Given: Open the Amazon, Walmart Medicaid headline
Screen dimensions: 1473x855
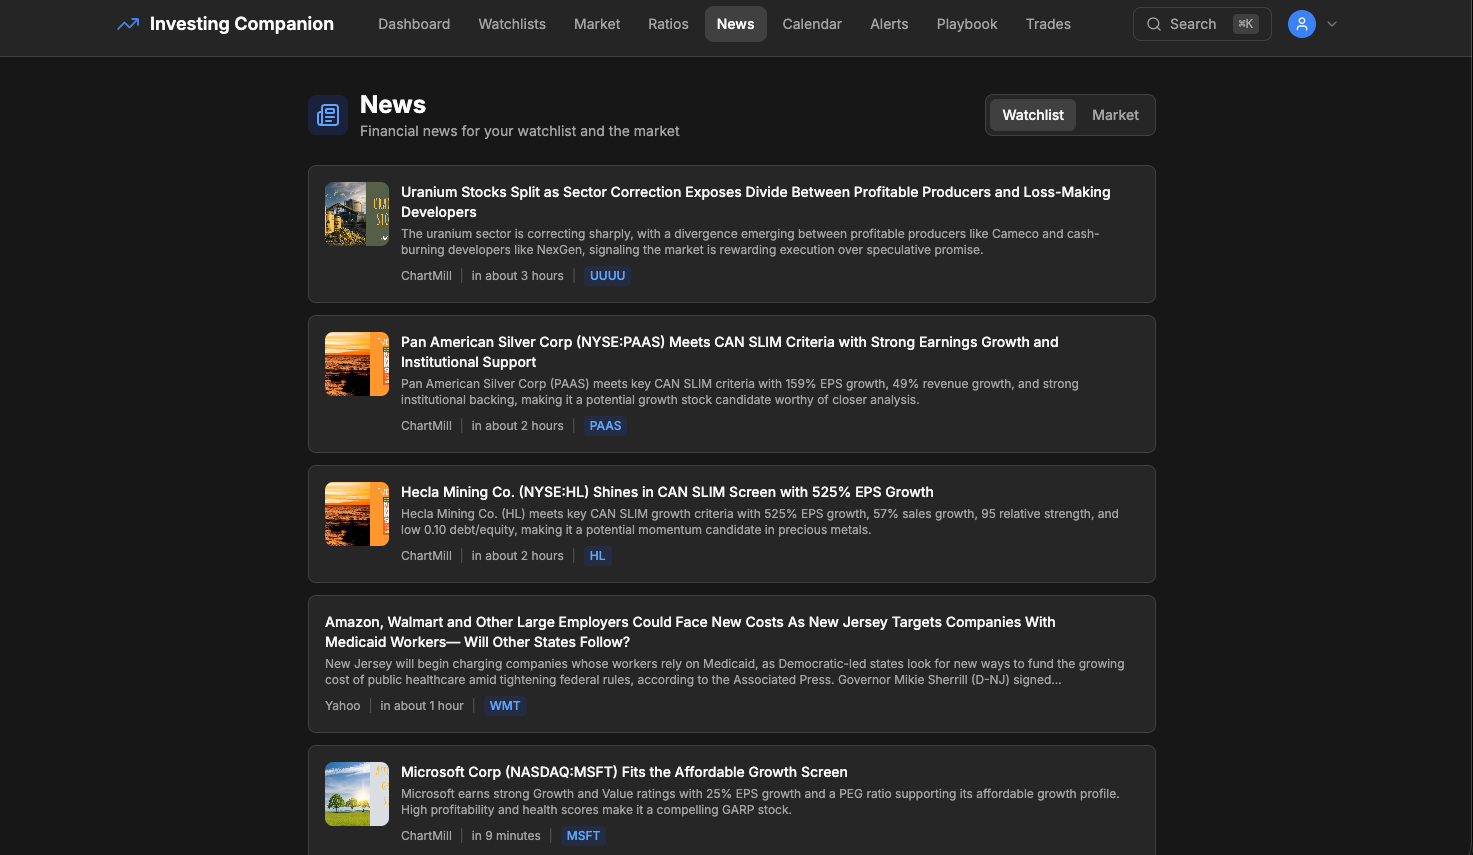Looking at the screenshot, I should tap(690, 632).
